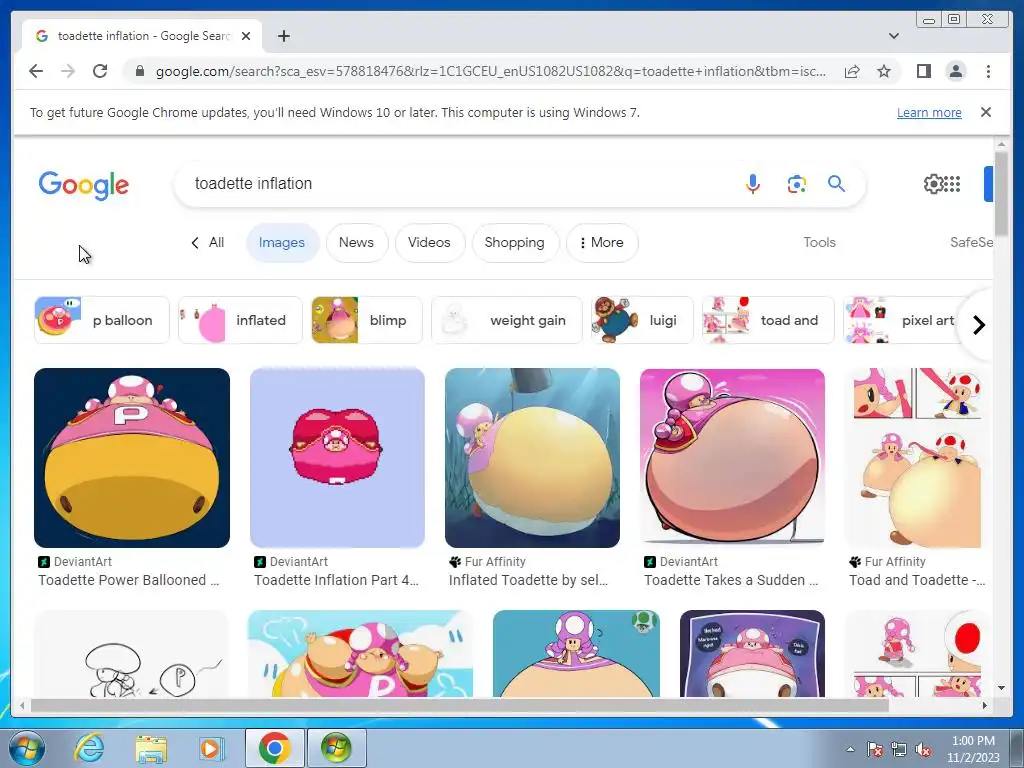
Task: Click the horizontal scroll right arrow
Action: click(985, 705)
